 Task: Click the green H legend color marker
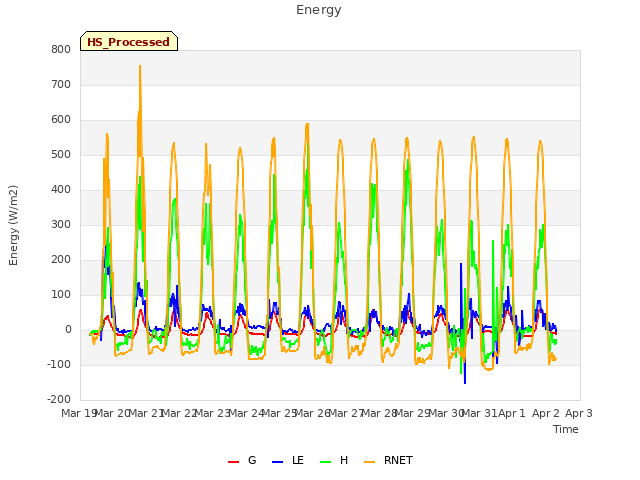coord(325,462)
